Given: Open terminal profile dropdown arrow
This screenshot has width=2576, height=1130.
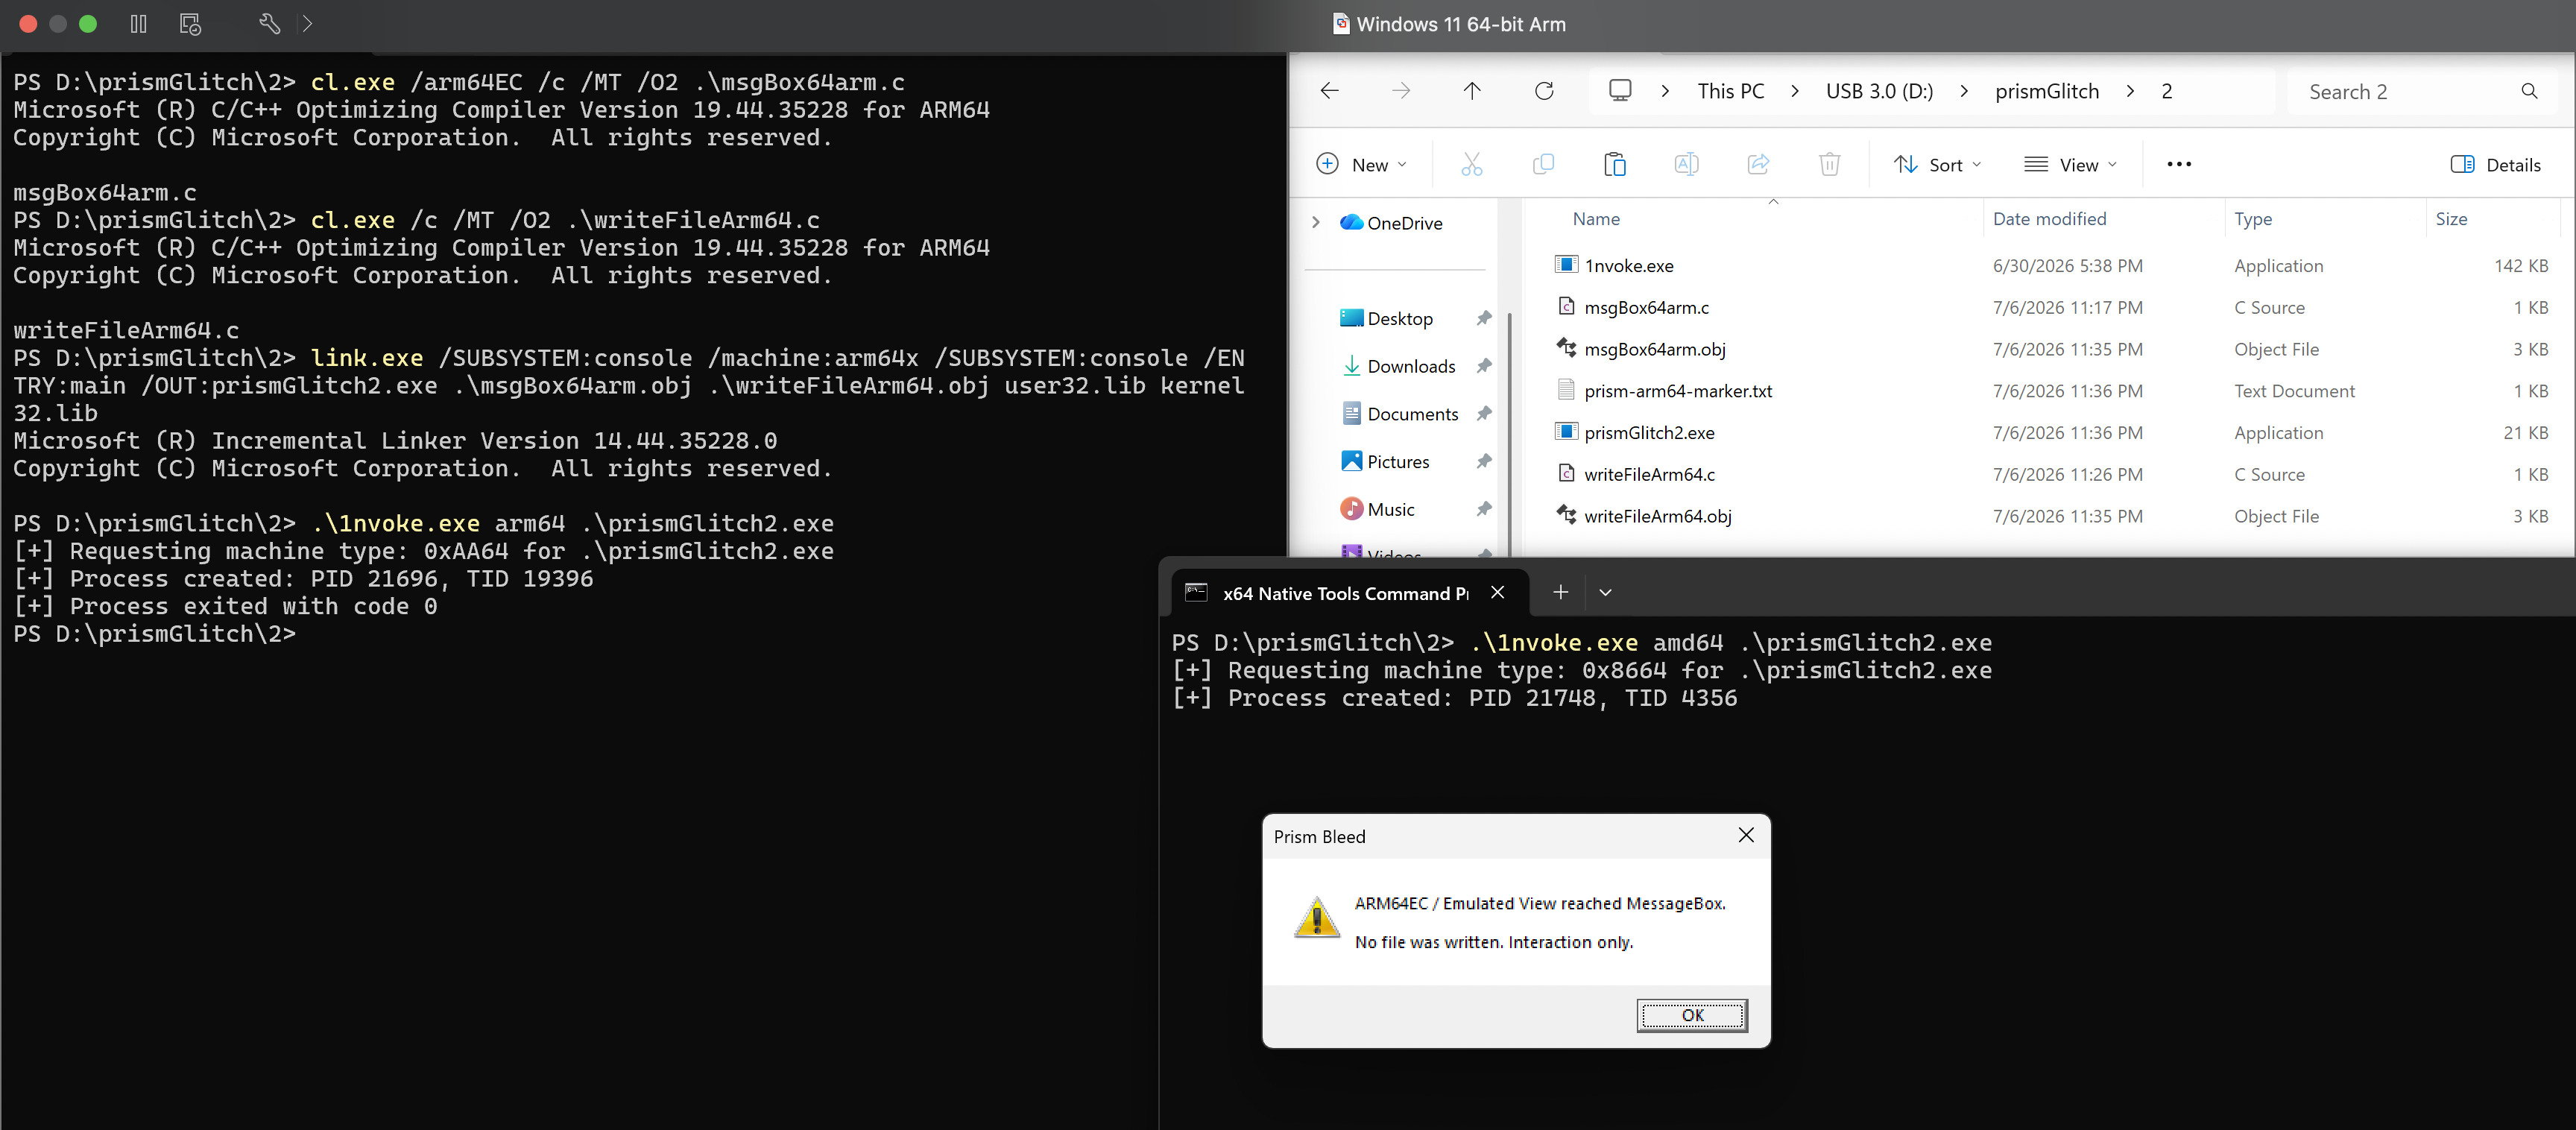Looking at the screenshot, I should coord(1605,593).
